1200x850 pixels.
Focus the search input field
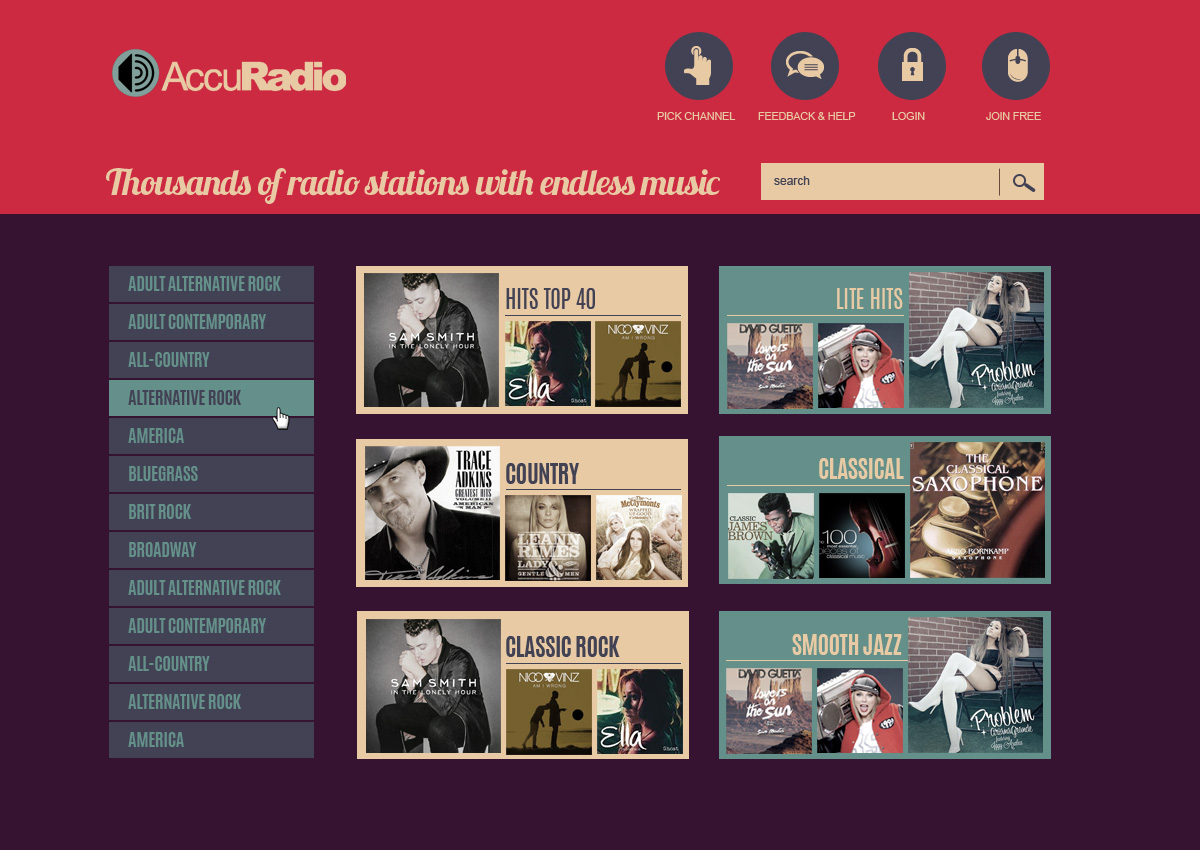(880, 182)
